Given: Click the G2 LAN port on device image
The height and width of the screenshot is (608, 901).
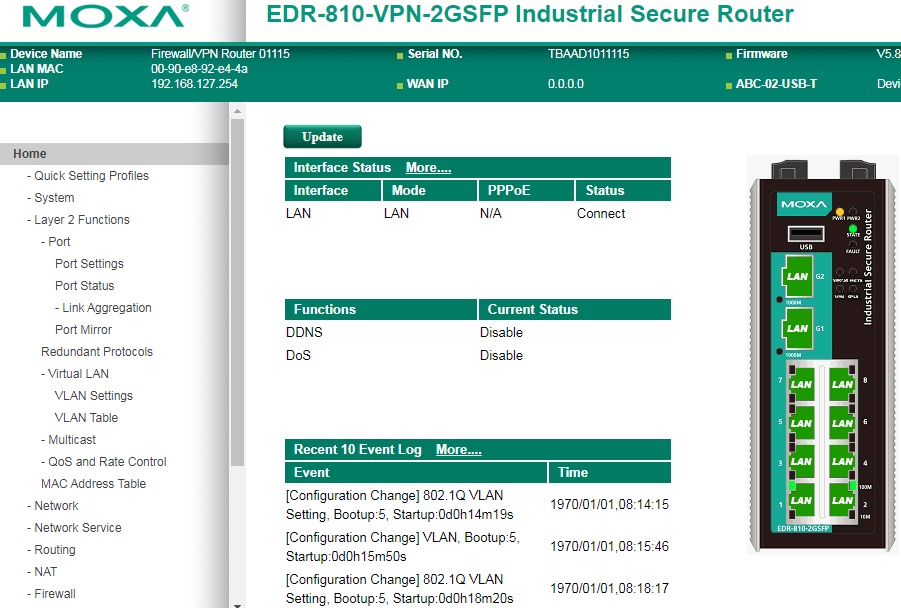Looking at the screenshot, I should tap(798, 276).
